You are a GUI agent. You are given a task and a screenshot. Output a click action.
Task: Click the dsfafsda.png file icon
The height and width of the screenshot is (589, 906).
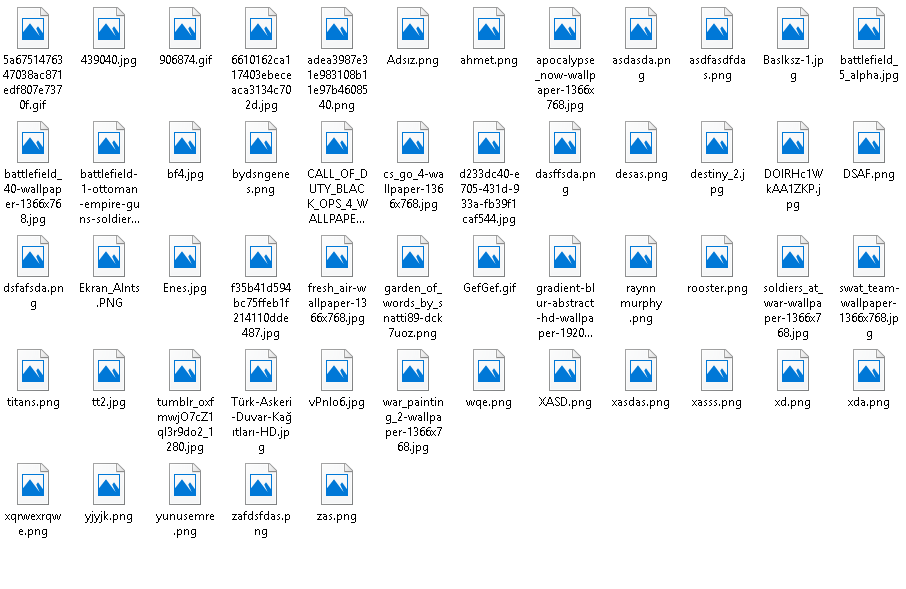(33, 256)
